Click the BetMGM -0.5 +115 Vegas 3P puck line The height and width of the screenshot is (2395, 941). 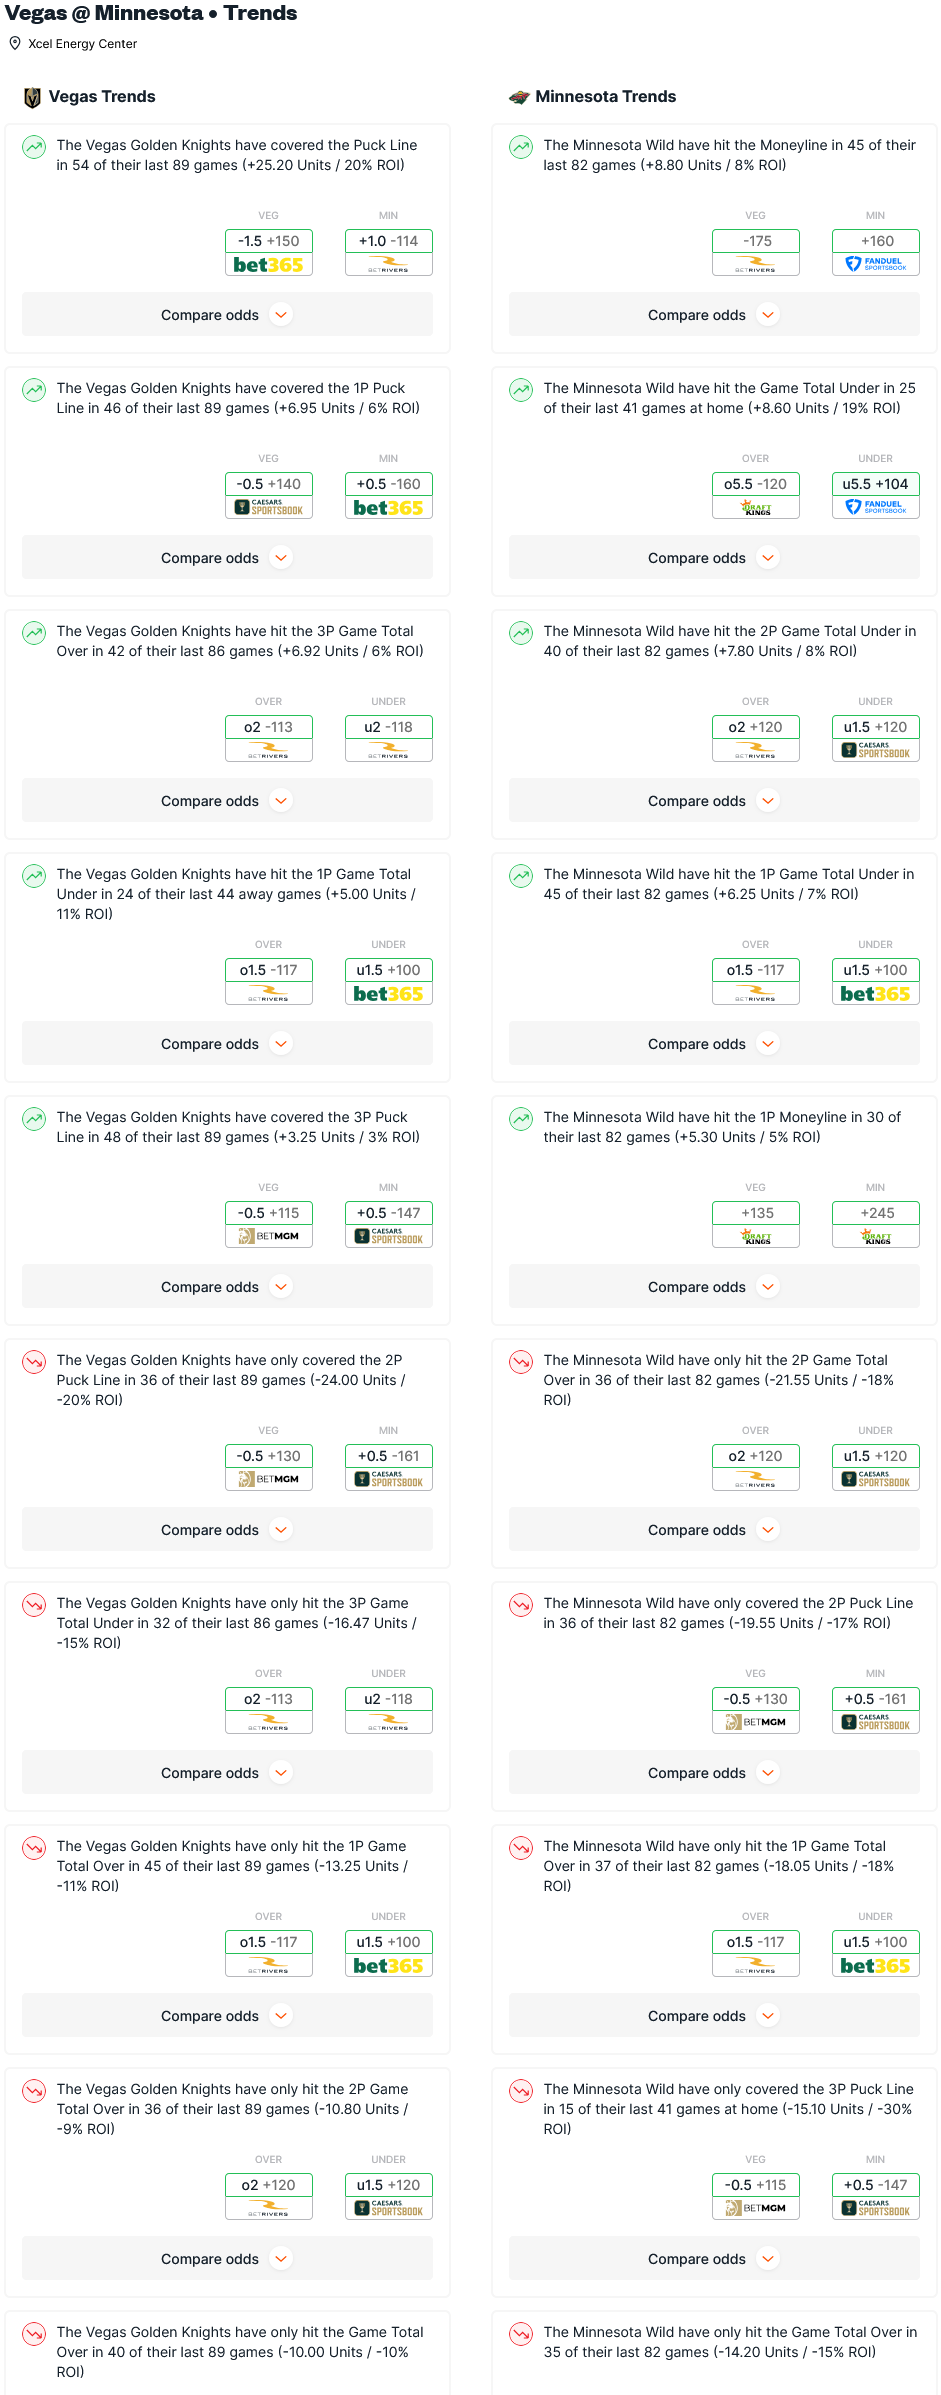click(269, 1224)
